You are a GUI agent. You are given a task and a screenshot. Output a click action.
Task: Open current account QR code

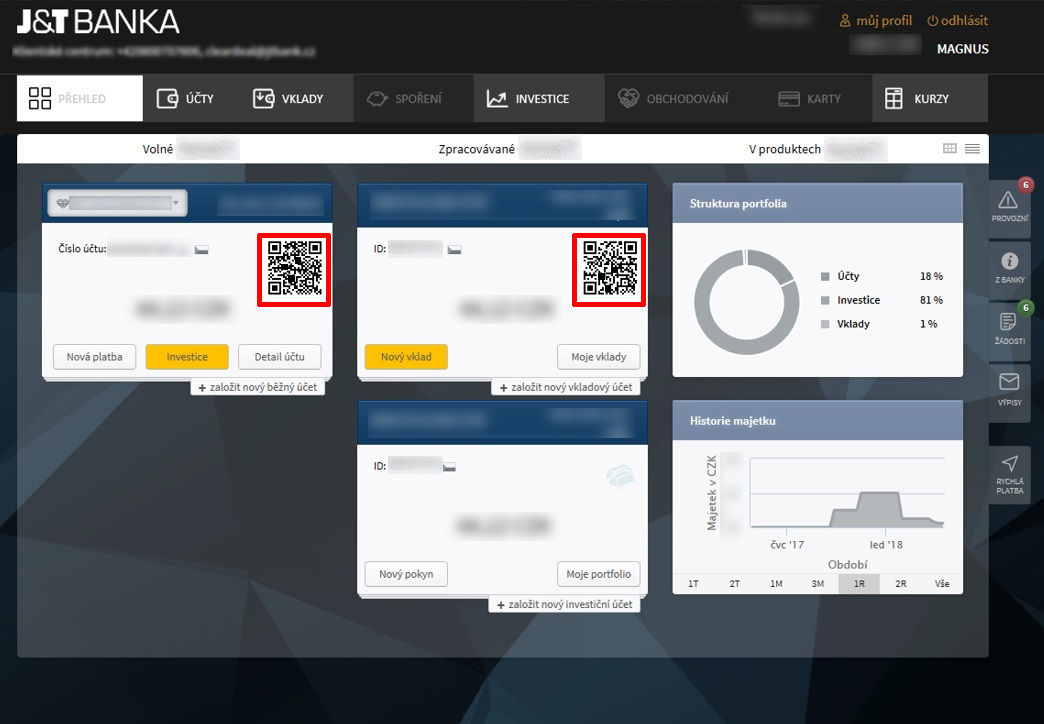tap(294, 268)
